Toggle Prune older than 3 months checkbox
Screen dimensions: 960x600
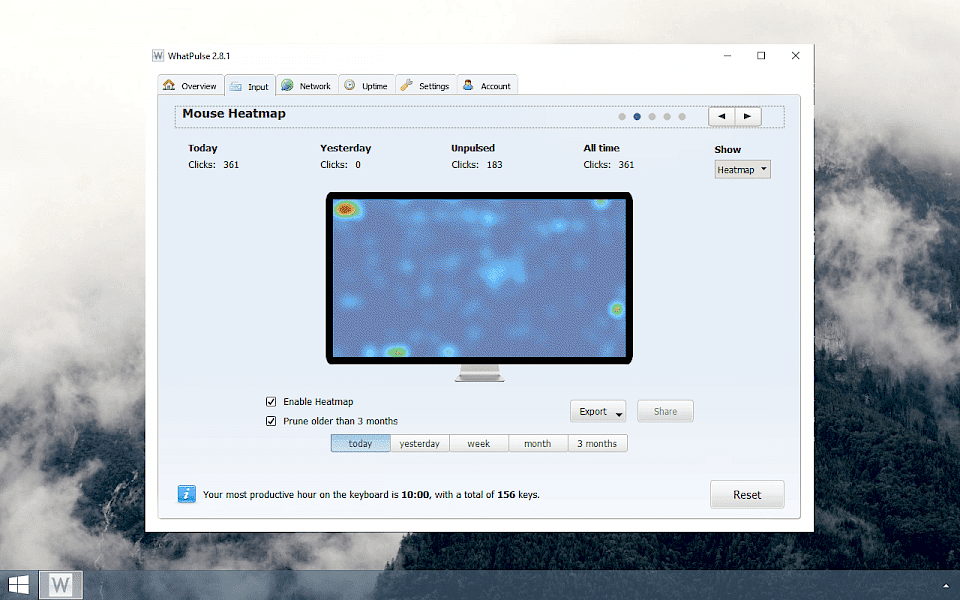coord(271,421)
